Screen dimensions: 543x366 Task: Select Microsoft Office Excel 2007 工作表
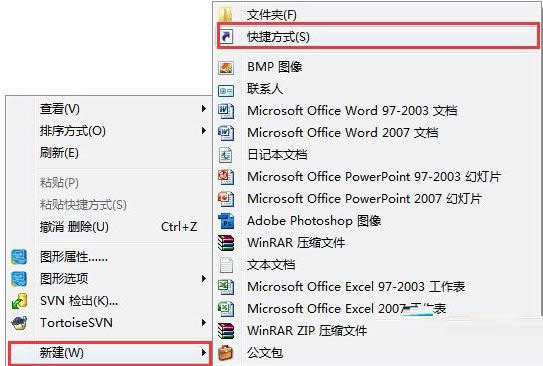(x=346, y=309)
